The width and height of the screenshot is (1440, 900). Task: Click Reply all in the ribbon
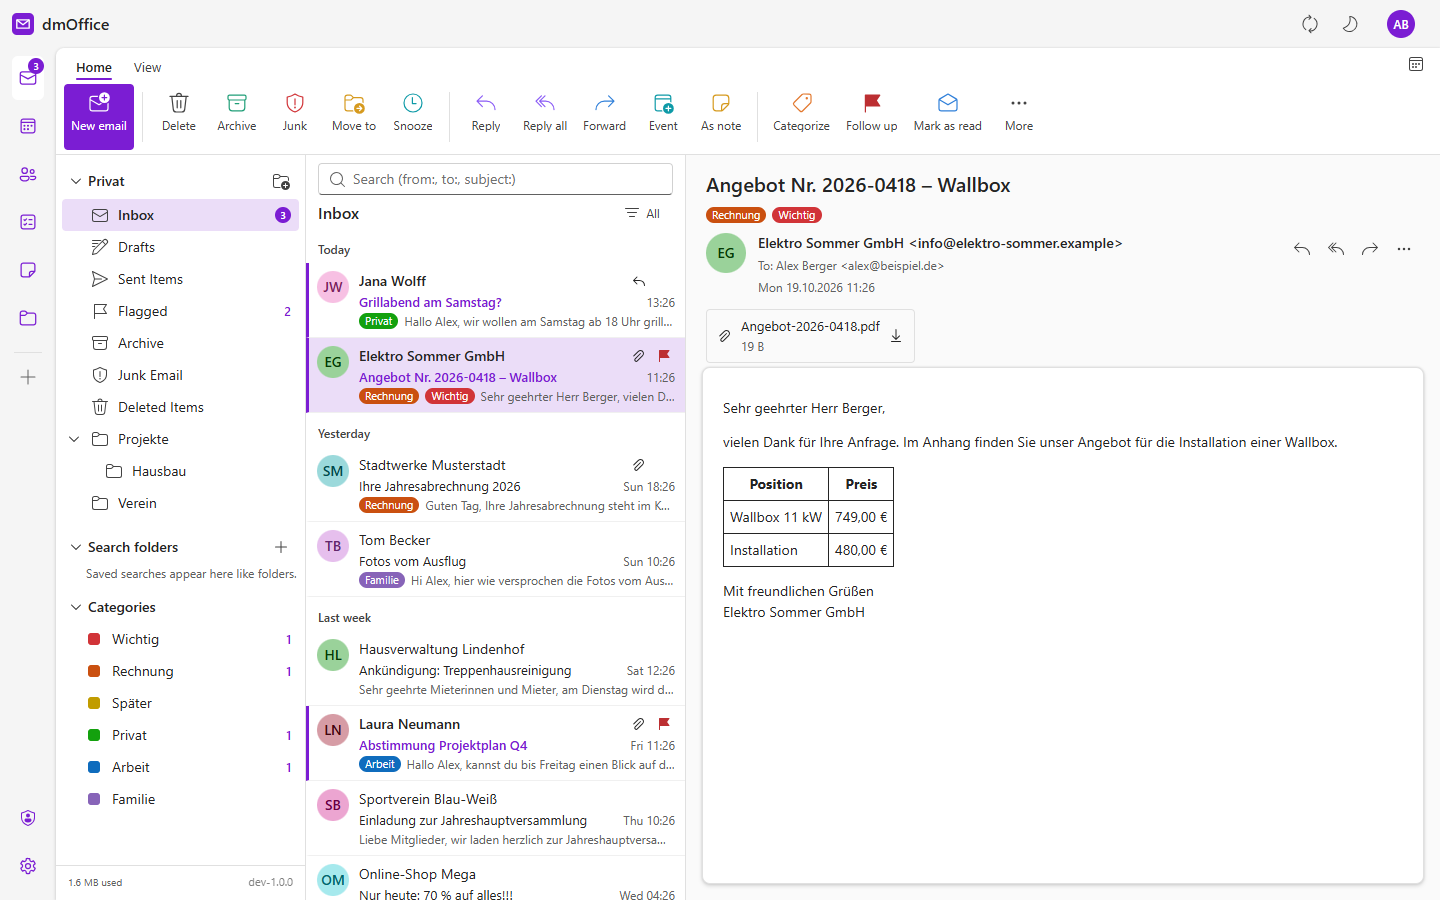click(545, 113)
